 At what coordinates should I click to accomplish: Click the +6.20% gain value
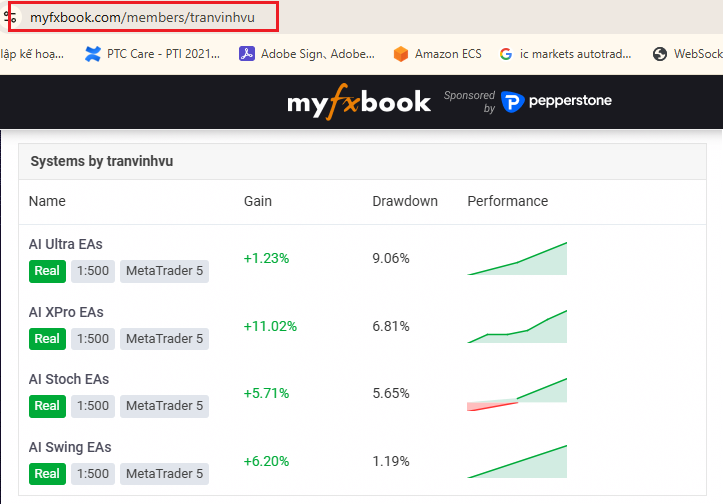[x=266, y=461]
